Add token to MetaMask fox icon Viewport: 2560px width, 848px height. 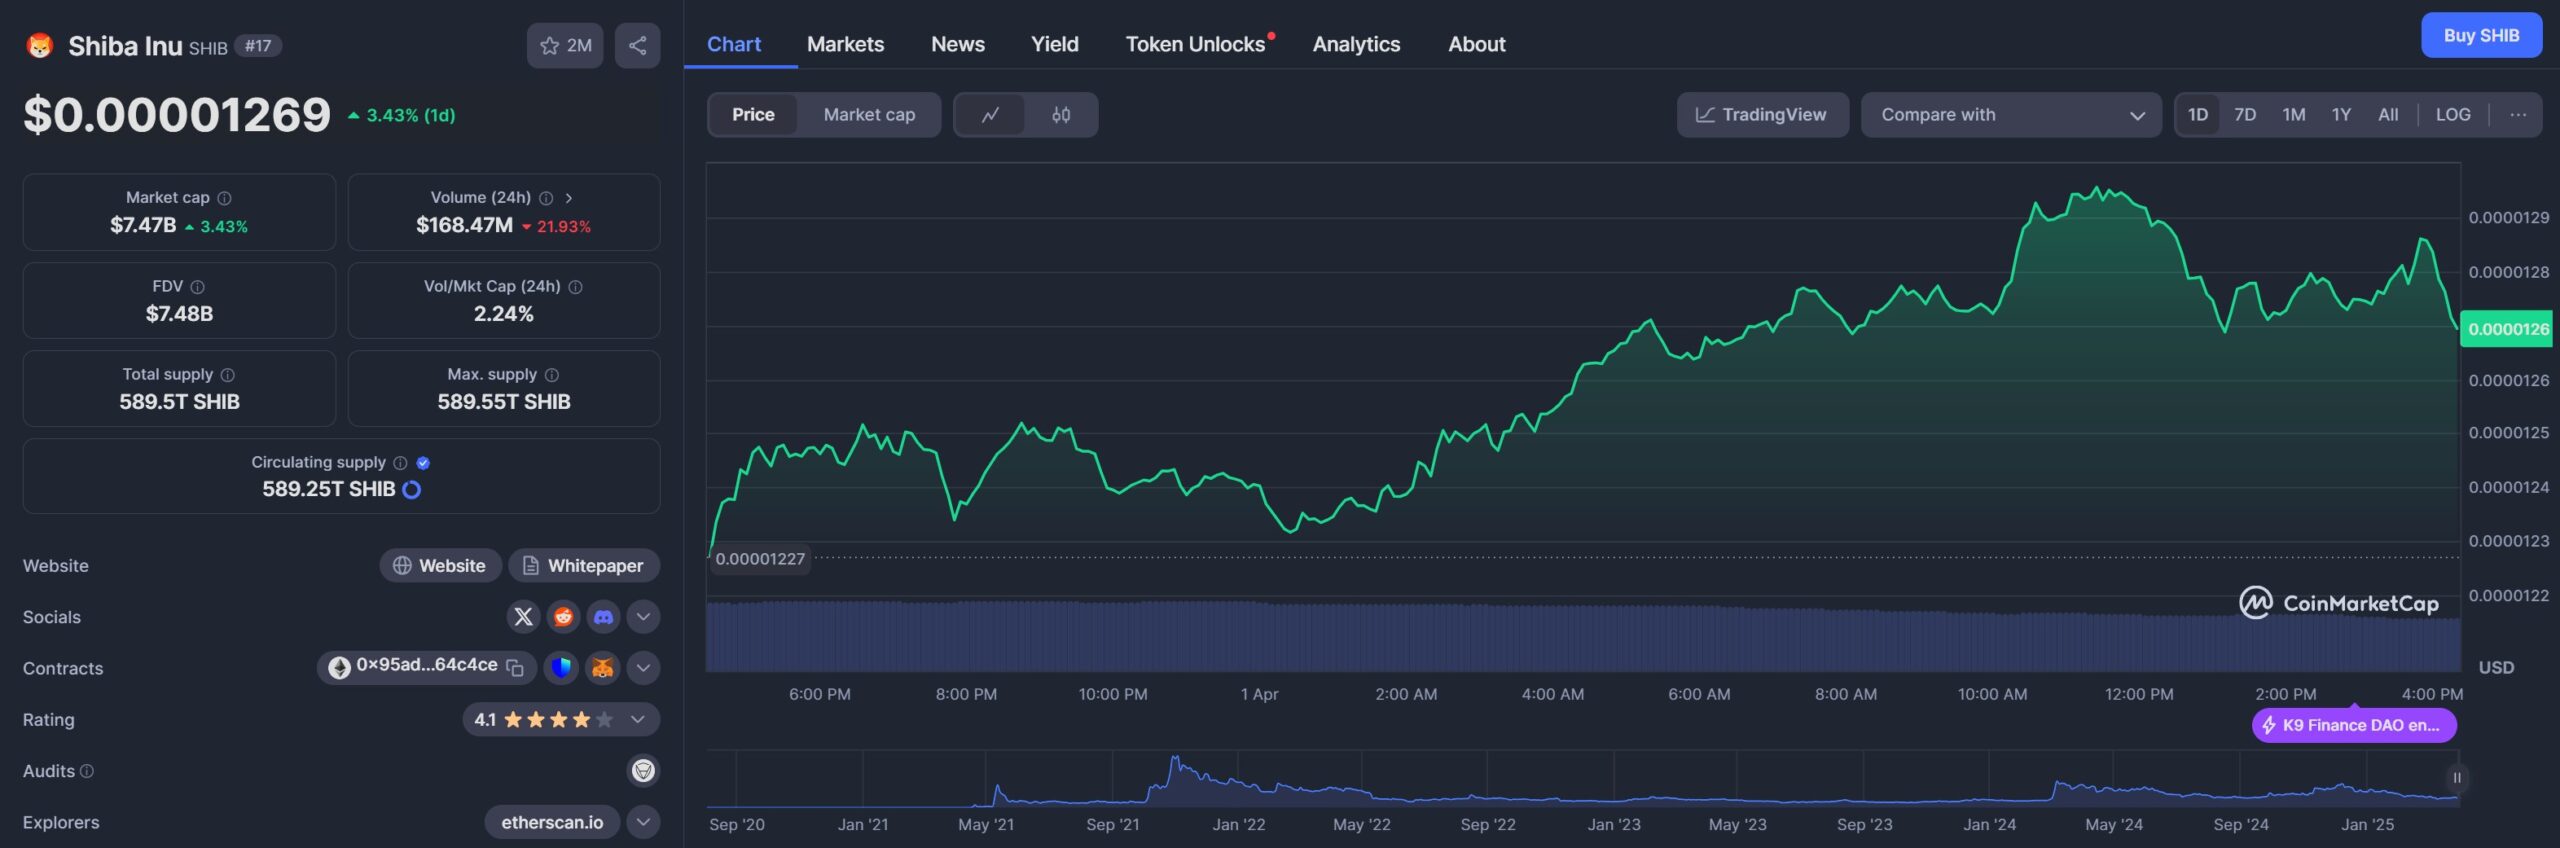click(602, 668)
